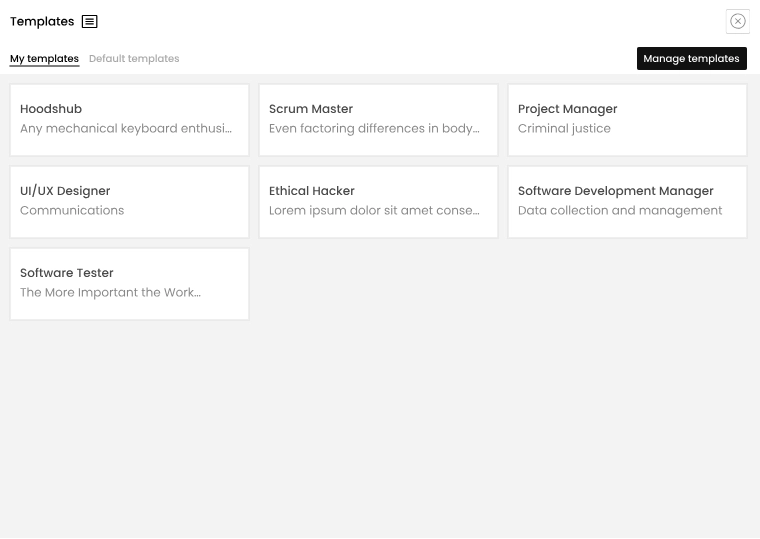Click the 'Communications' description under UI/UX Designer
This screenshot has width=760, height=539.
[72, 211]
